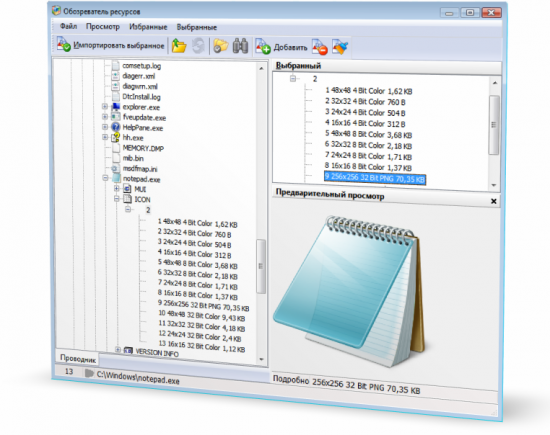Viewport: 550px width, 435px height.
Task: Collapse group 2 in Выбранный panel
Action: pos(293,78)
